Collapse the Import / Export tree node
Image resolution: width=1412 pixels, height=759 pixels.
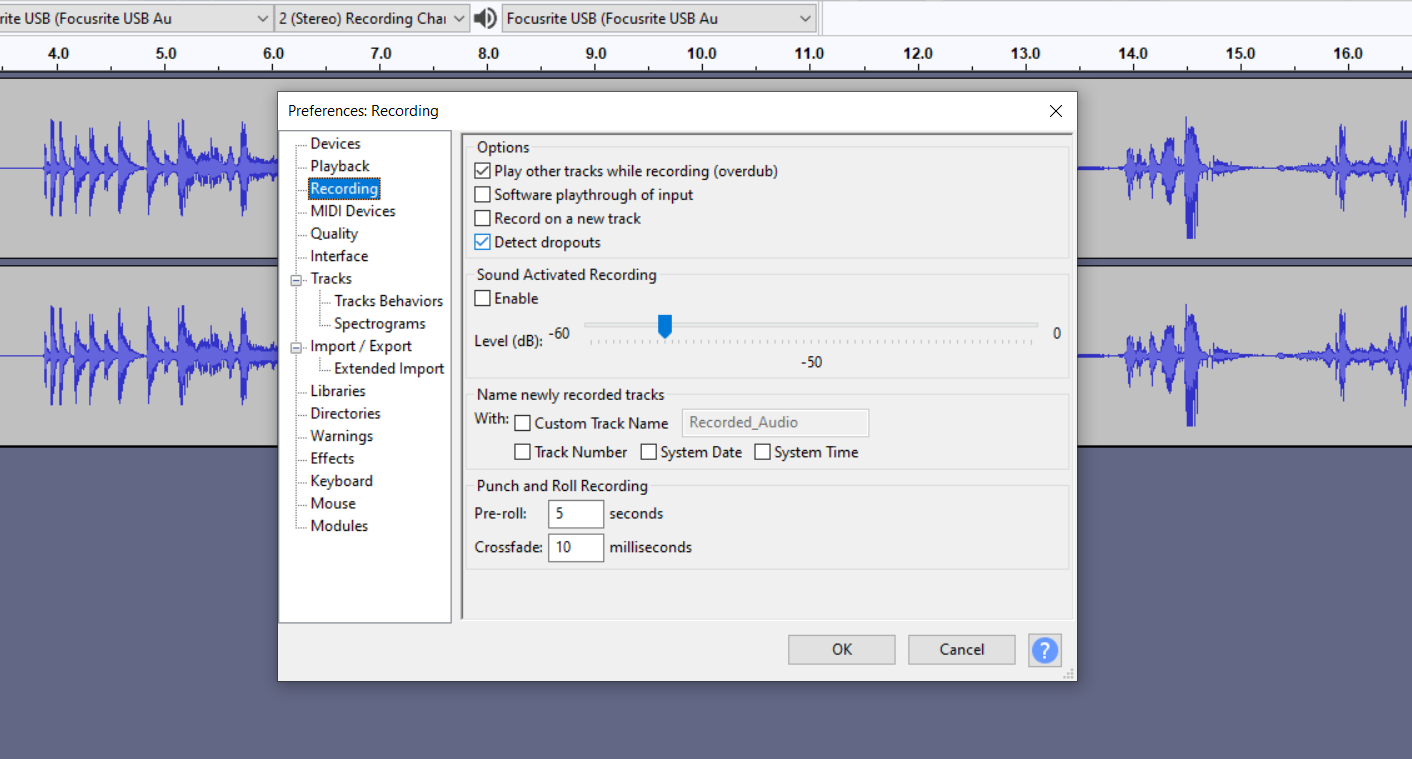(296, 348)
